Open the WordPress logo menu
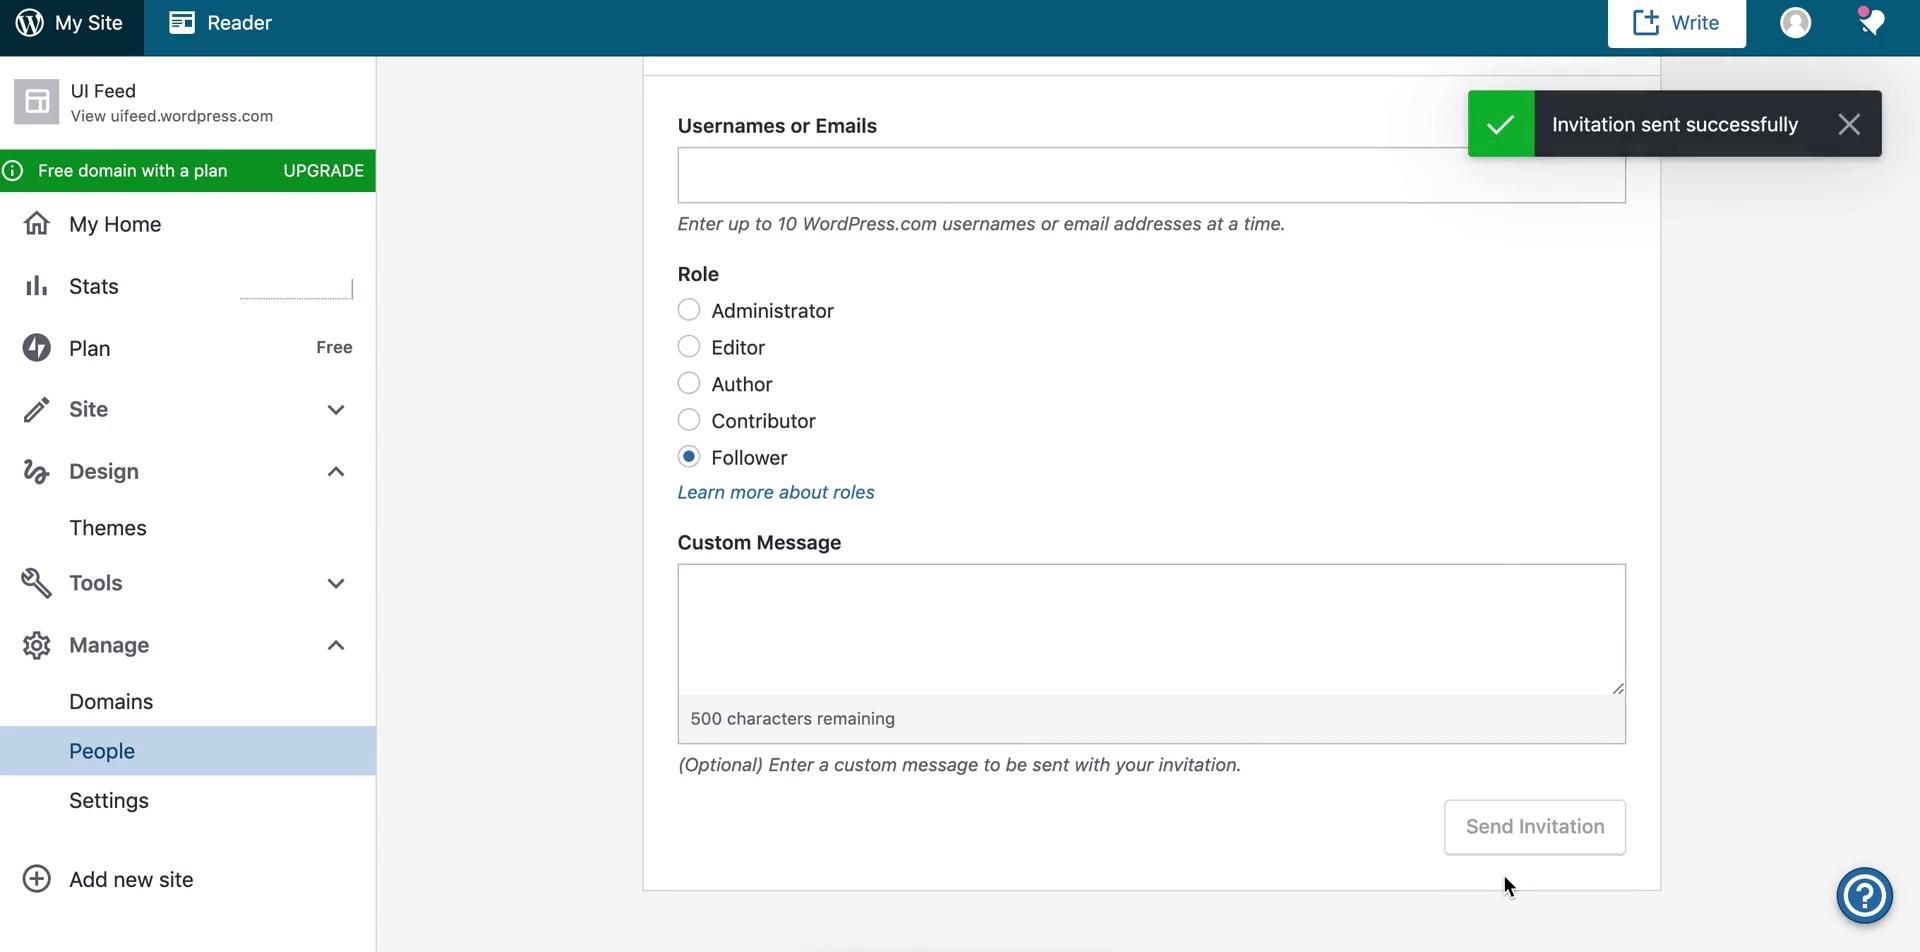 pos(28,21)
